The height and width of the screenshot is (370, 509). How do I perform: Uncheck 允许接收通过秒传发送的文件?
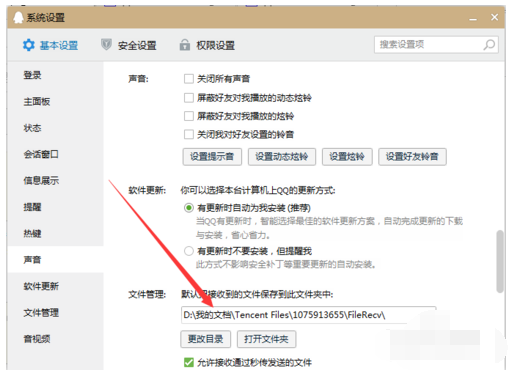click(x=189, y=362)
